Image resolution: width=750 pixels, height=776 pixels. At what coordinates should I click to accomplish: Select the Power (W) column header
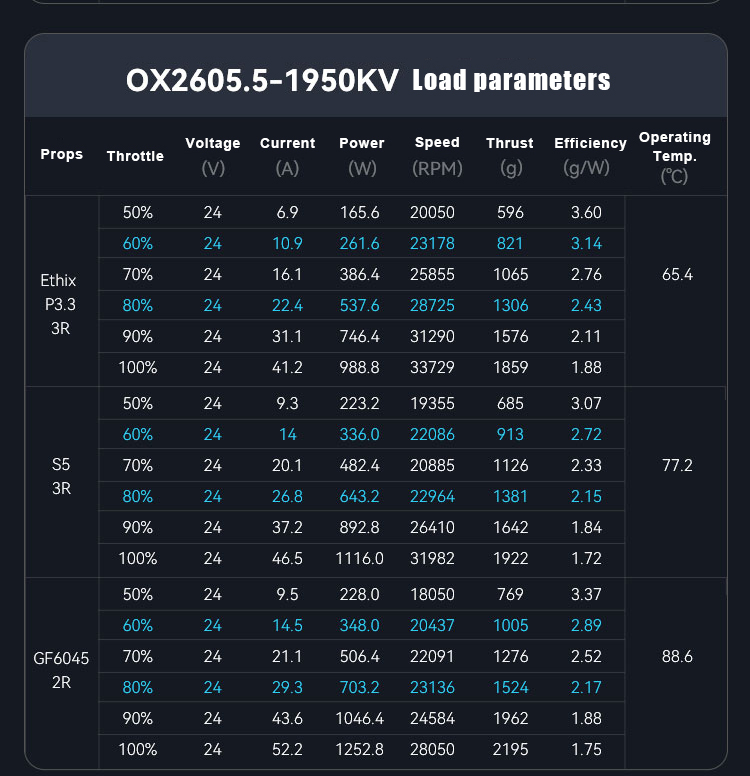coord(362,156)
